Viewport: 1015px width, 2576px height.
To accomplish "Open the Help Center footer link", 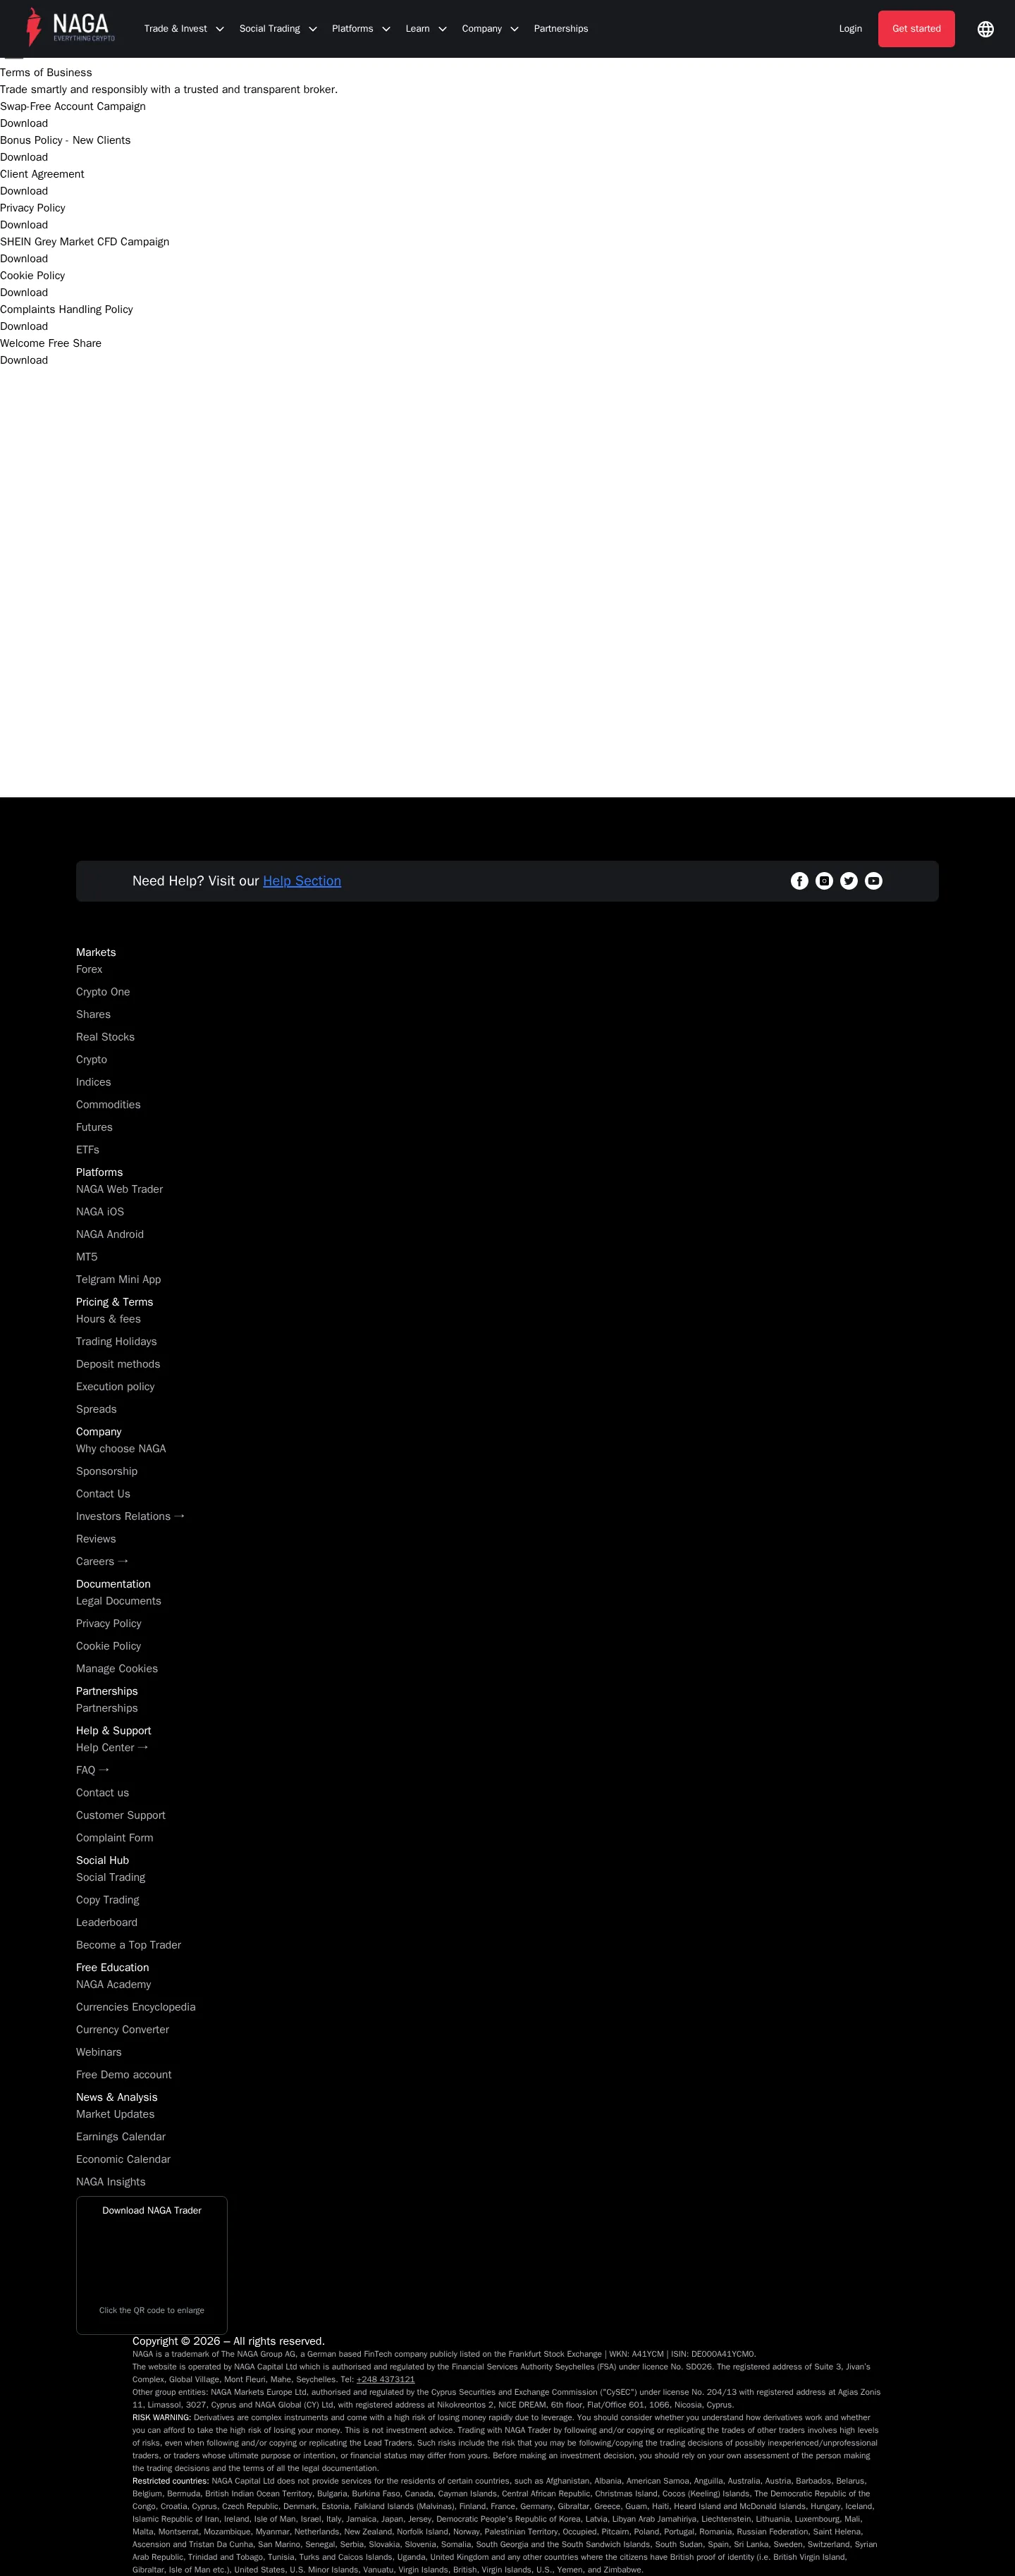I will (112, 1748).
